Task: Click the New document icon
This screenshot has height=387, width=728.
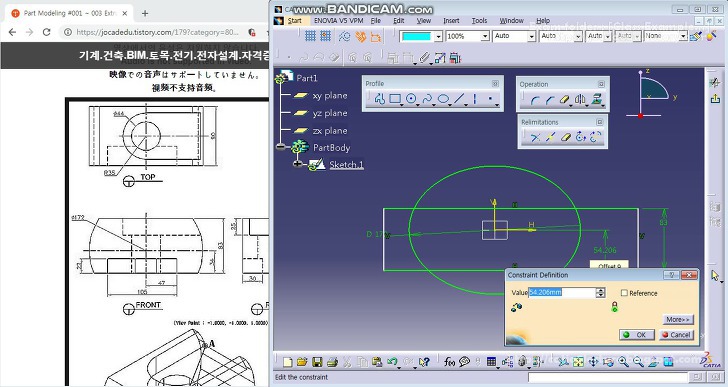Action: pyautogui.click(x=287, y=362)
